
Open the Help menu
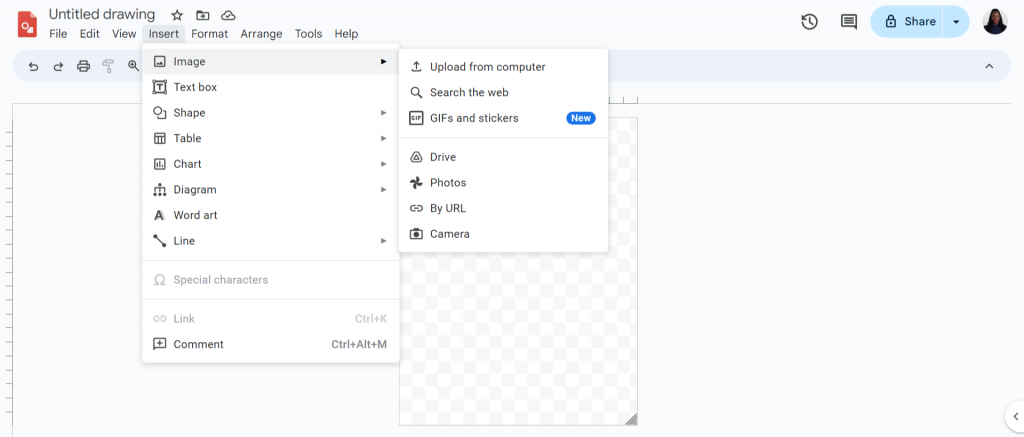[x=346, y=34]
